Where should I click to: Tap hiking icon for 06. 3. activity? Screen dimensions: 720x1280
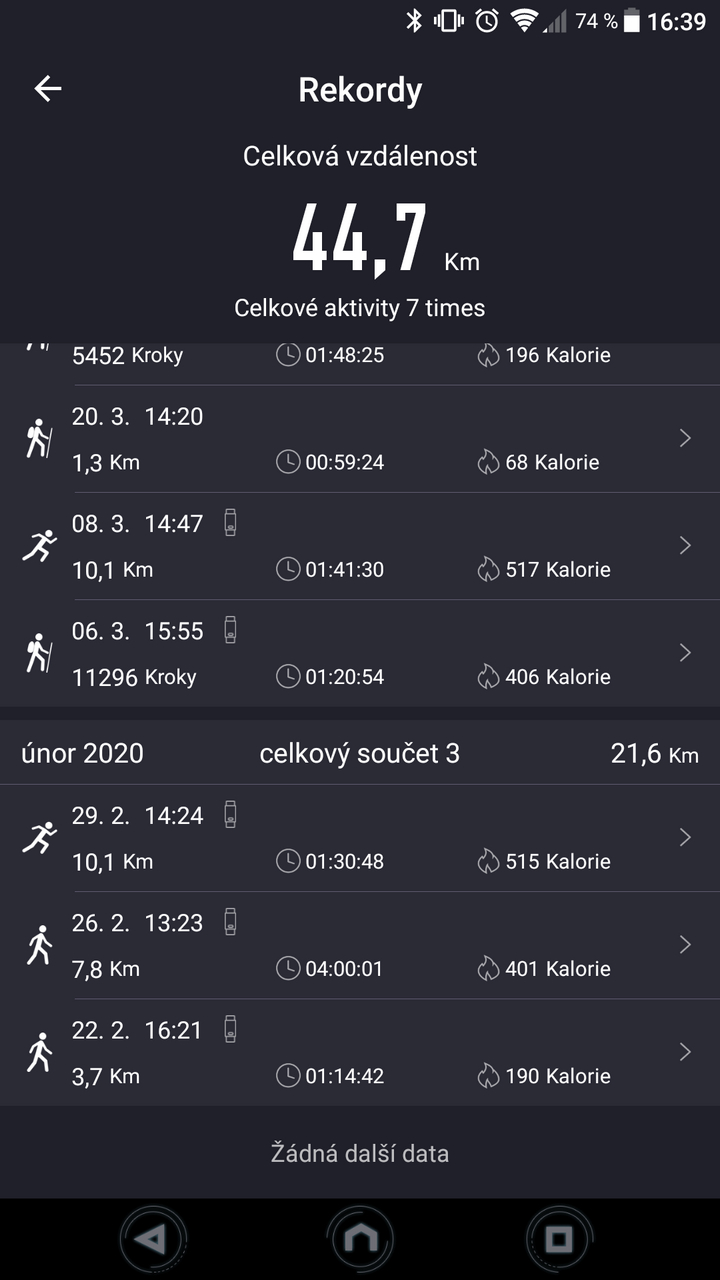pos(39,653)
